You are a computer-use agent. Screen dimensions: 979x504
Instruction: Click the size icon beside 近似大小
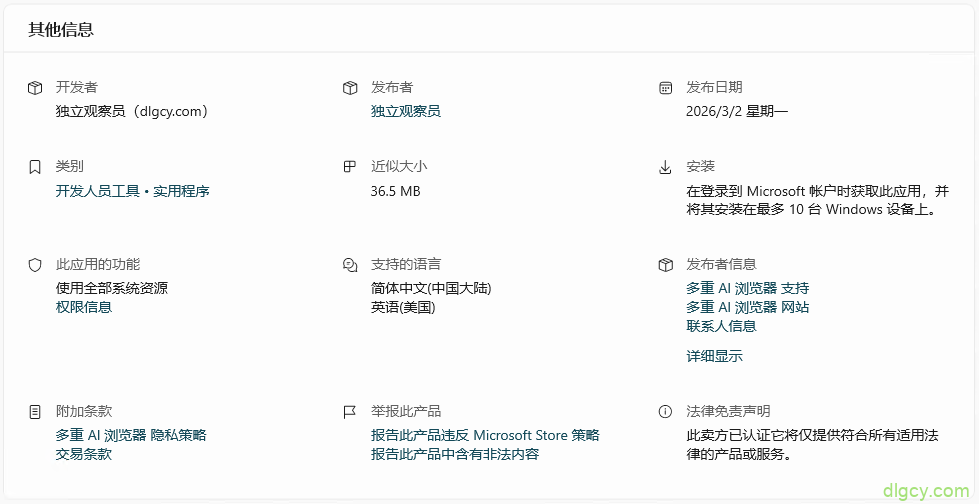coord(350,166)
